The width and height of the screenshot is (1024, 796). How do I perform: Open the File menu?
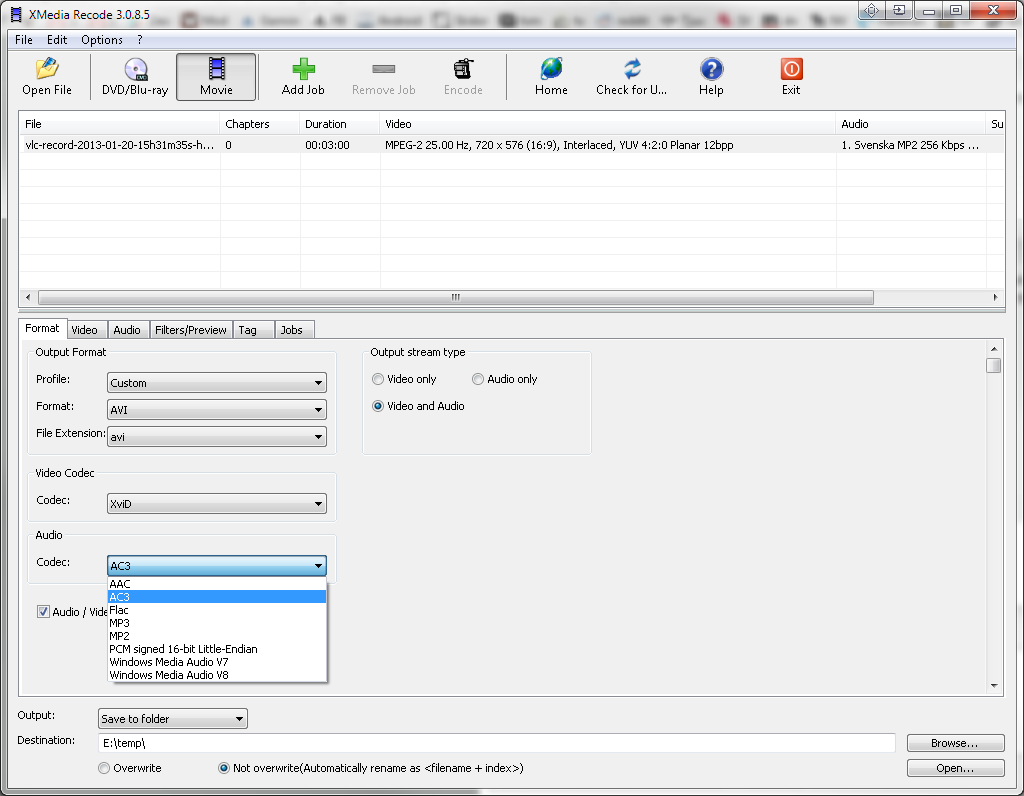pos(24,40)
